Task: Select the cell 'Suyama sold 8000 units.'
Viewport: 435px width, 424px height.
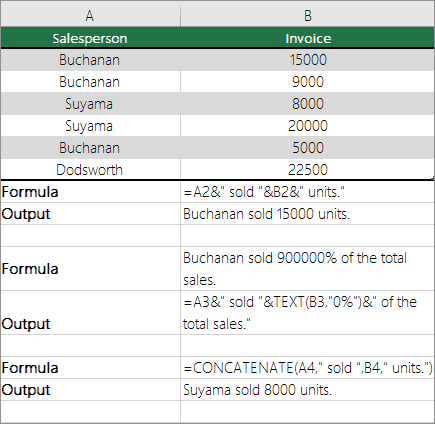Action: coord(307,390)
